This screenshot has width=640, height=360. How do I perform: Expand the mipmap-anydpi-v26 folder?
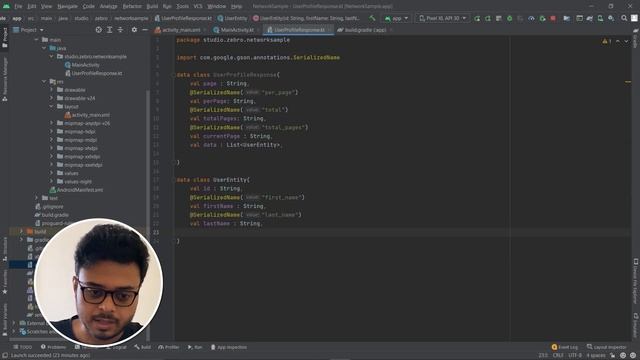click(51, 123)
